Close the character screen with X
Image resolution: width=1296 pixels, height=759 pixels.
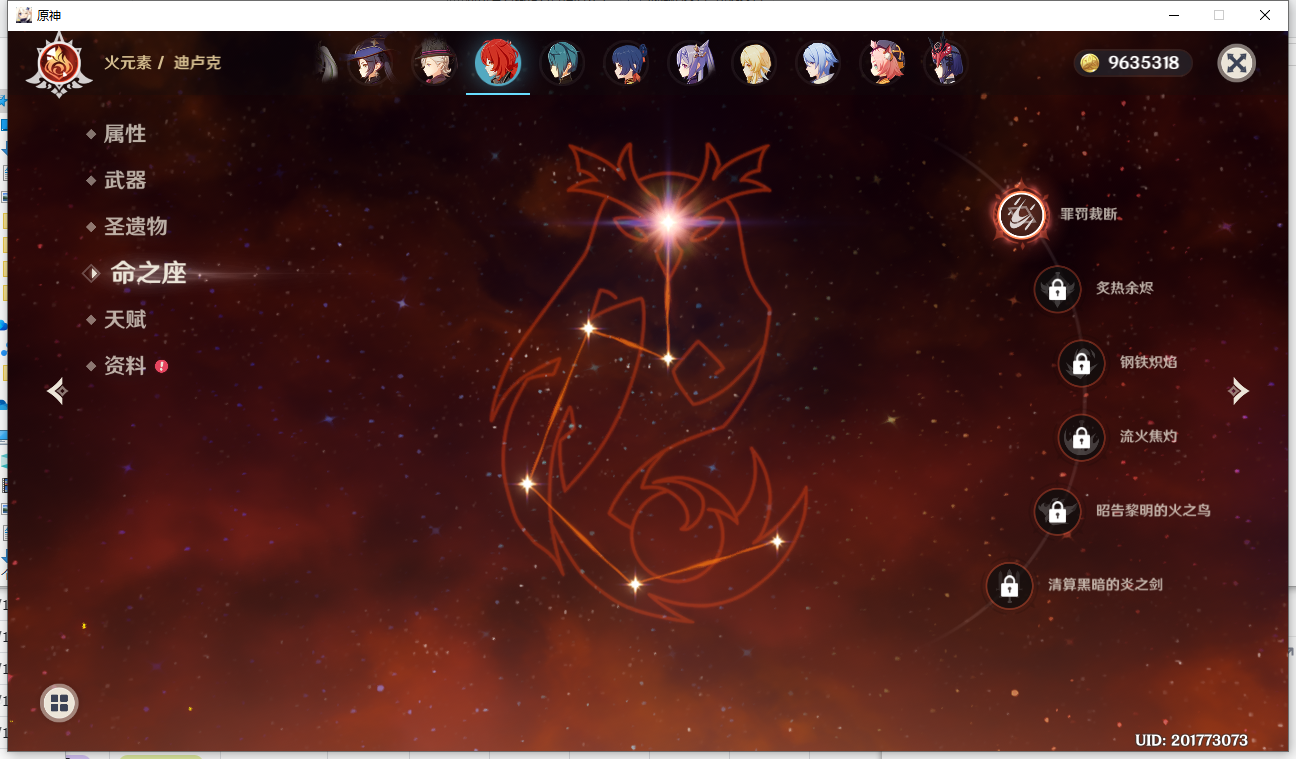pos(1237,63)
